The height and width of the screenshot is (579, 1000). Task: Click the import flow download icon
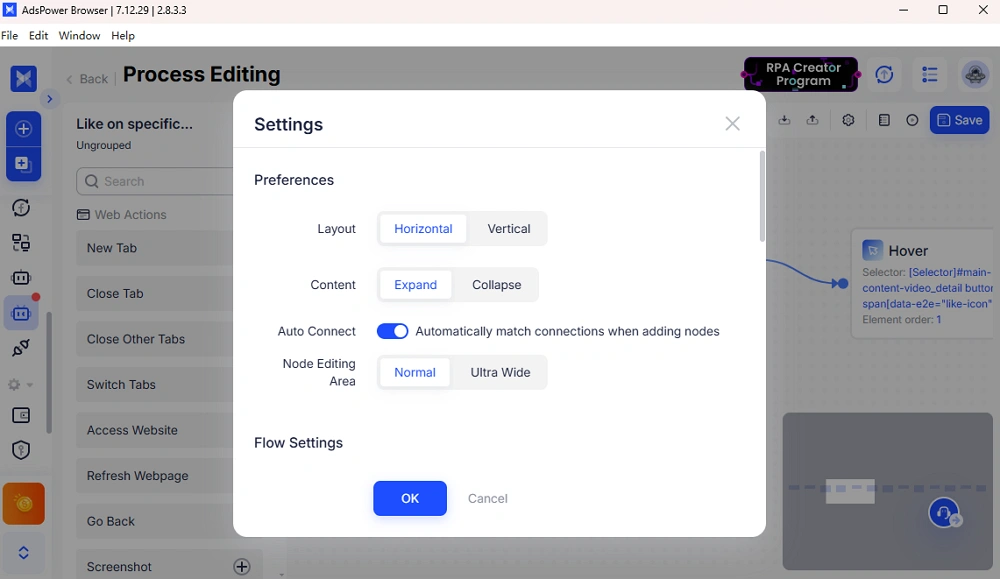pos(785,119)
